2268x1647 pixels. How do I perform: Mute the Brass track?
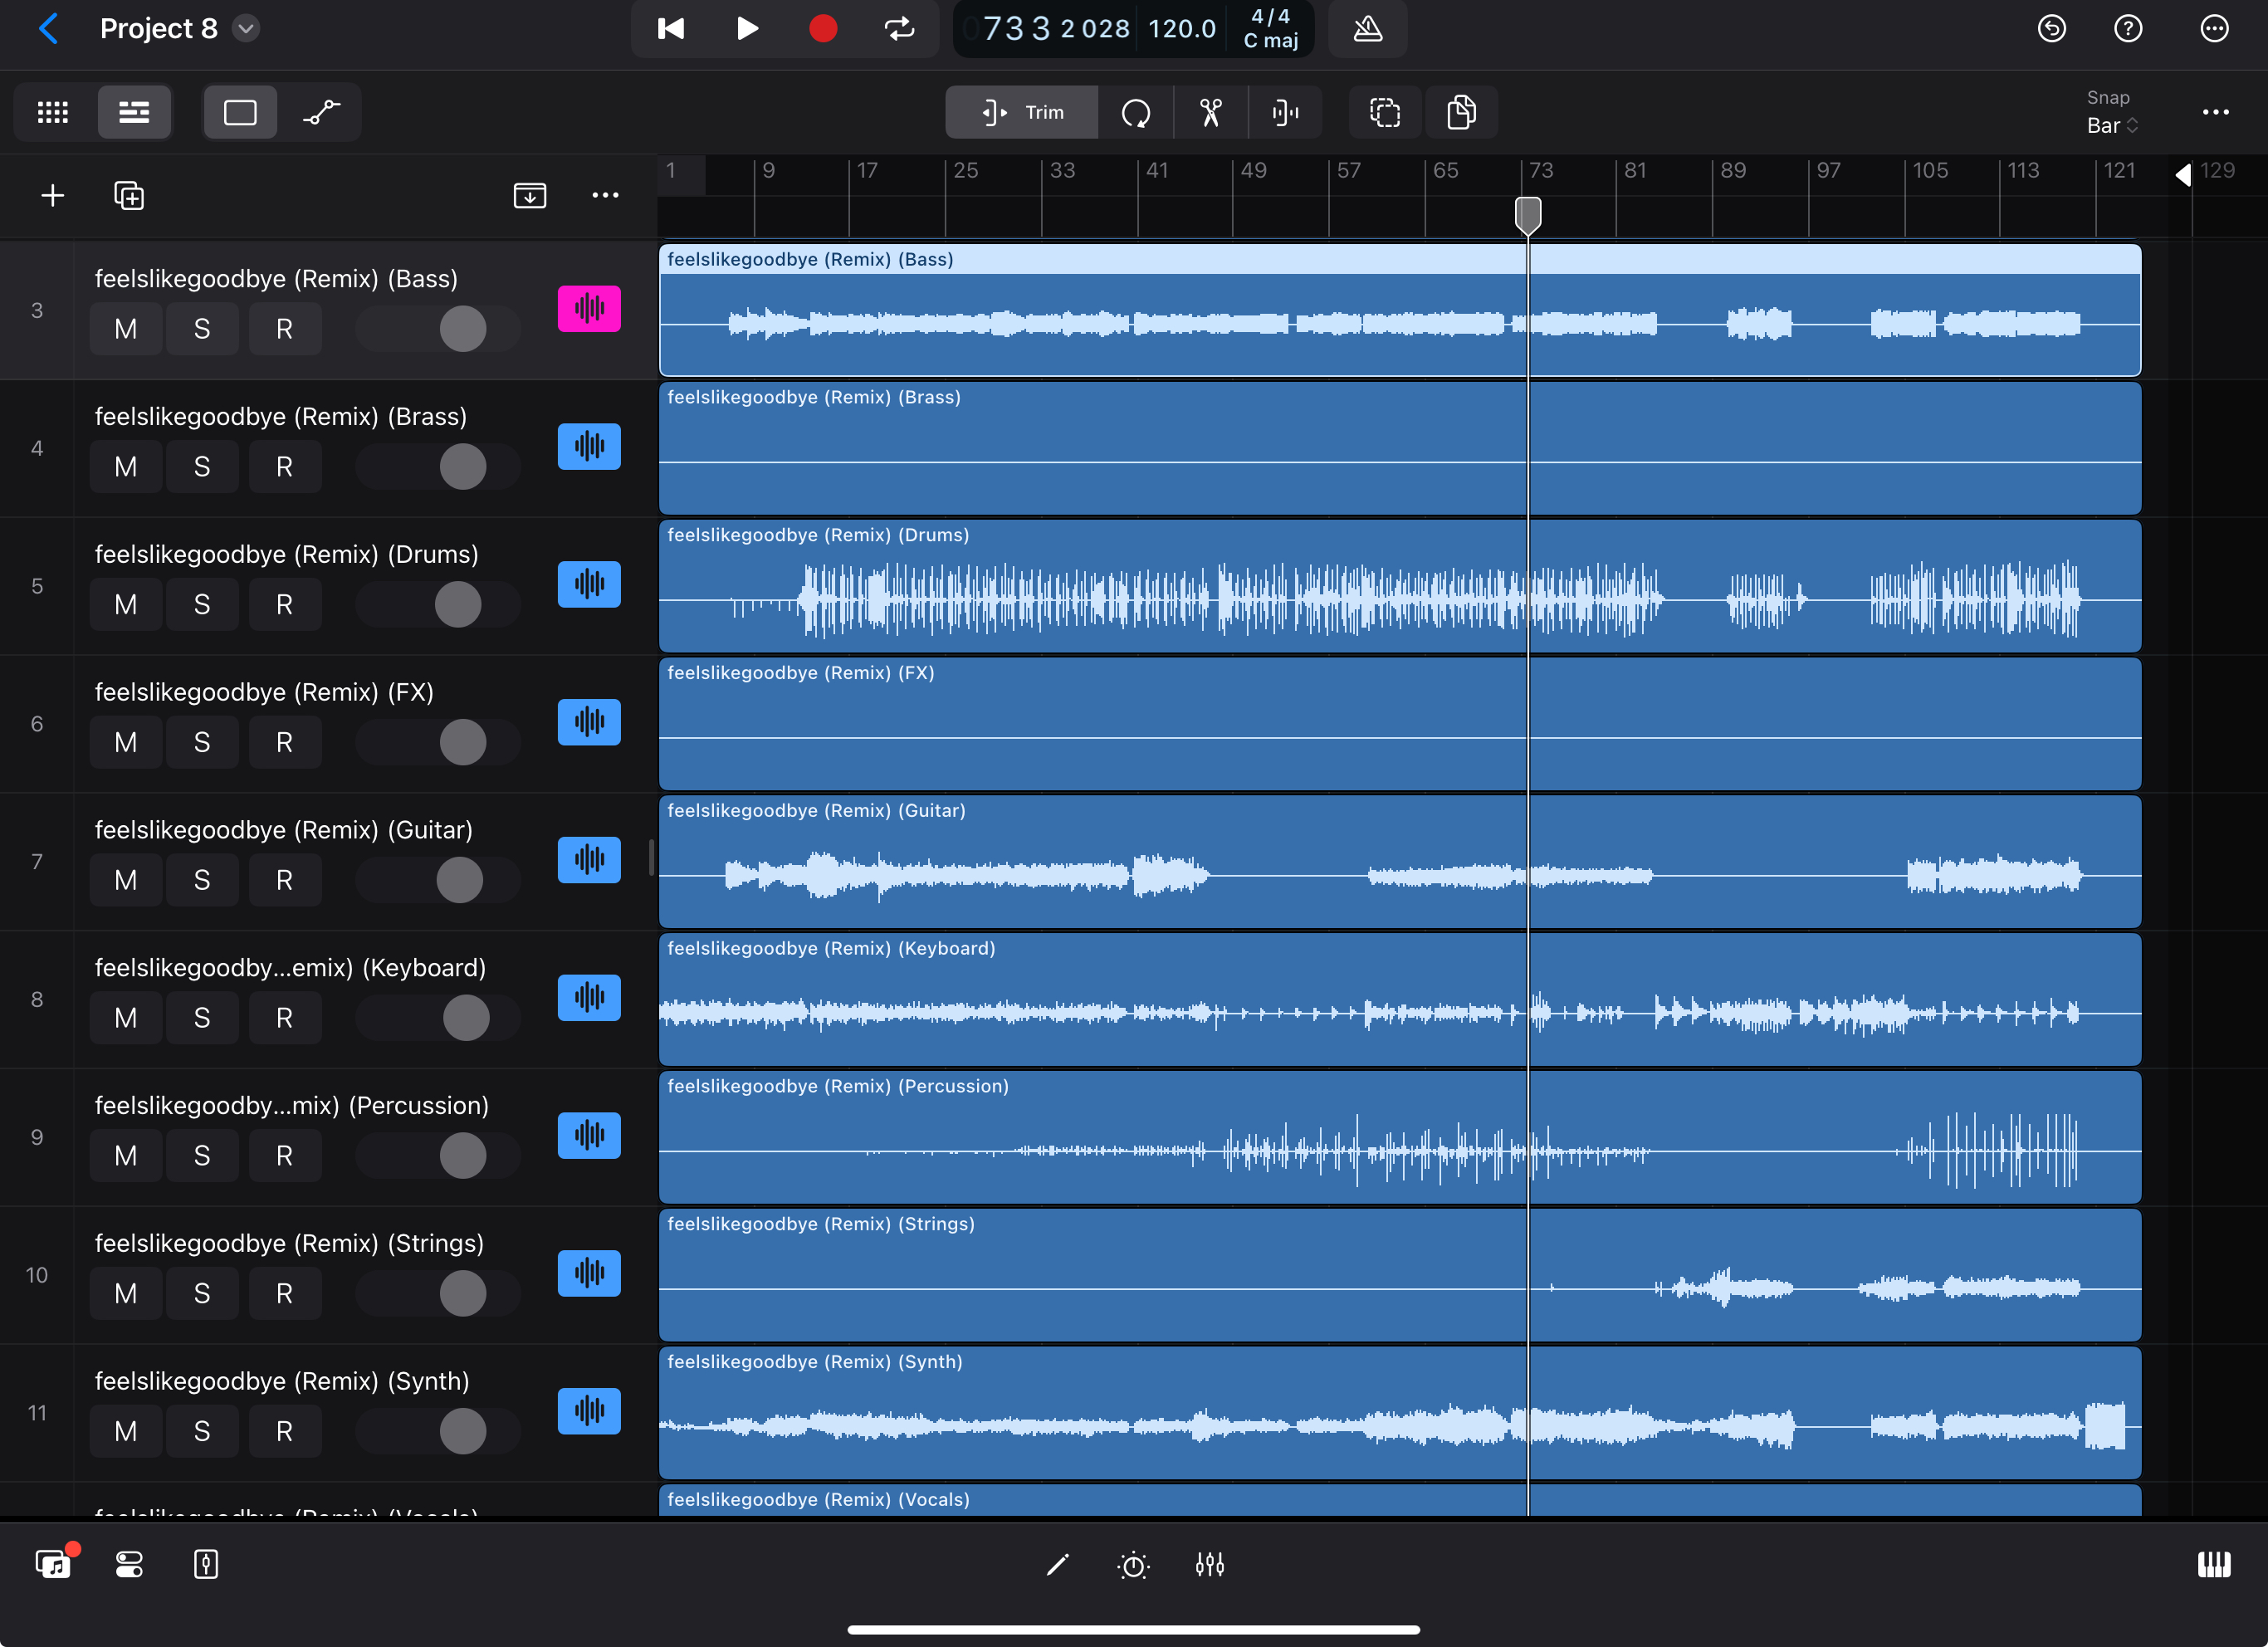coord(126,466)
